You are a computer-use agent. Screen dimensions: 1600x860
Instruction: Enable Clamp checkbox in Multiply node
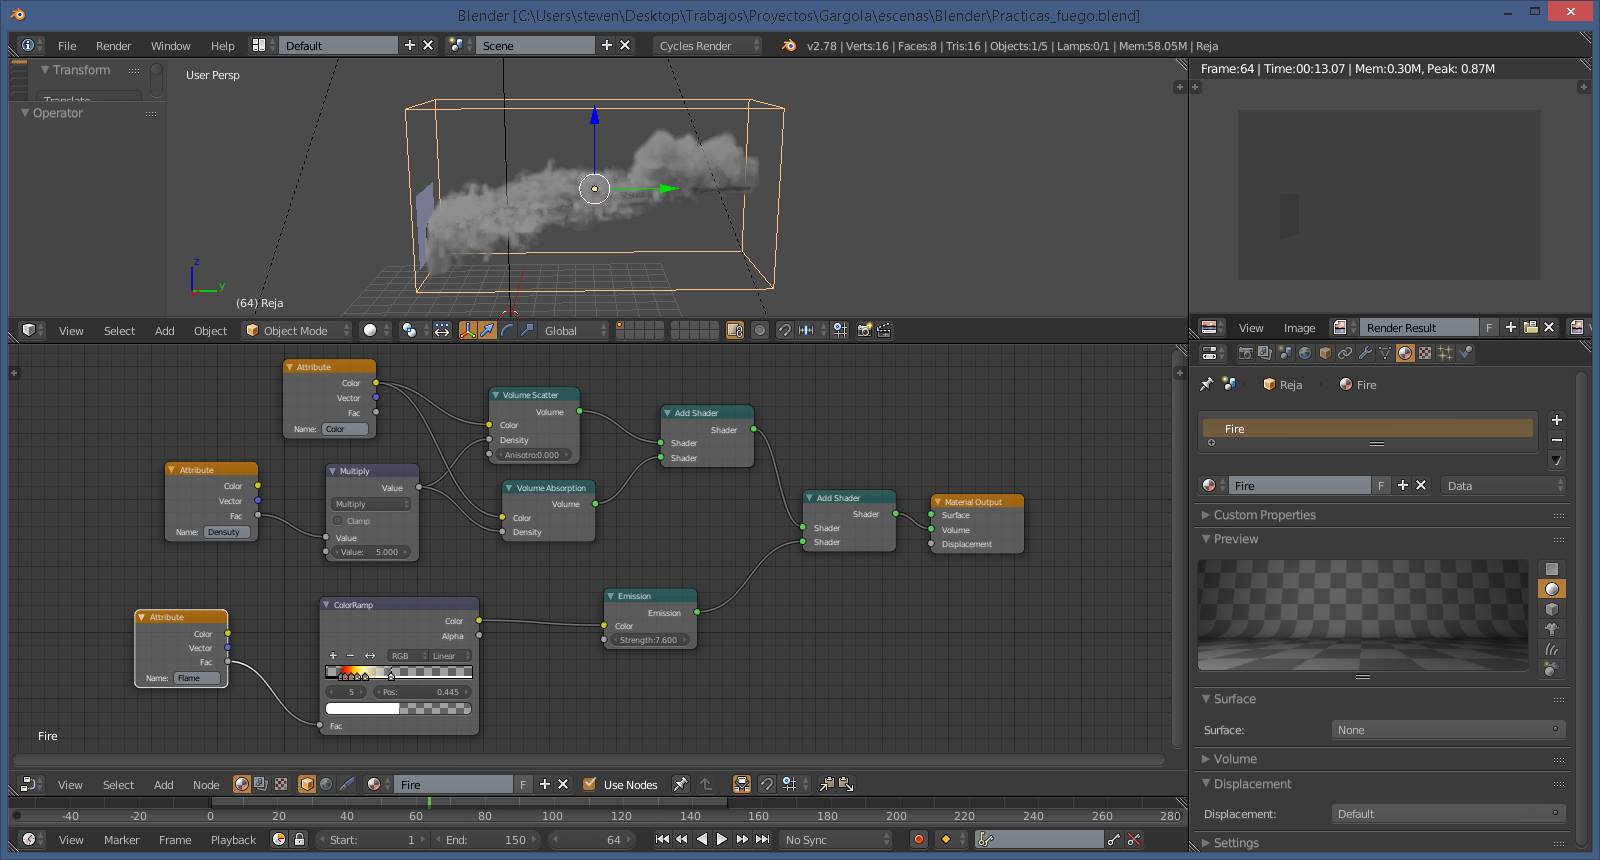[338, 521]
